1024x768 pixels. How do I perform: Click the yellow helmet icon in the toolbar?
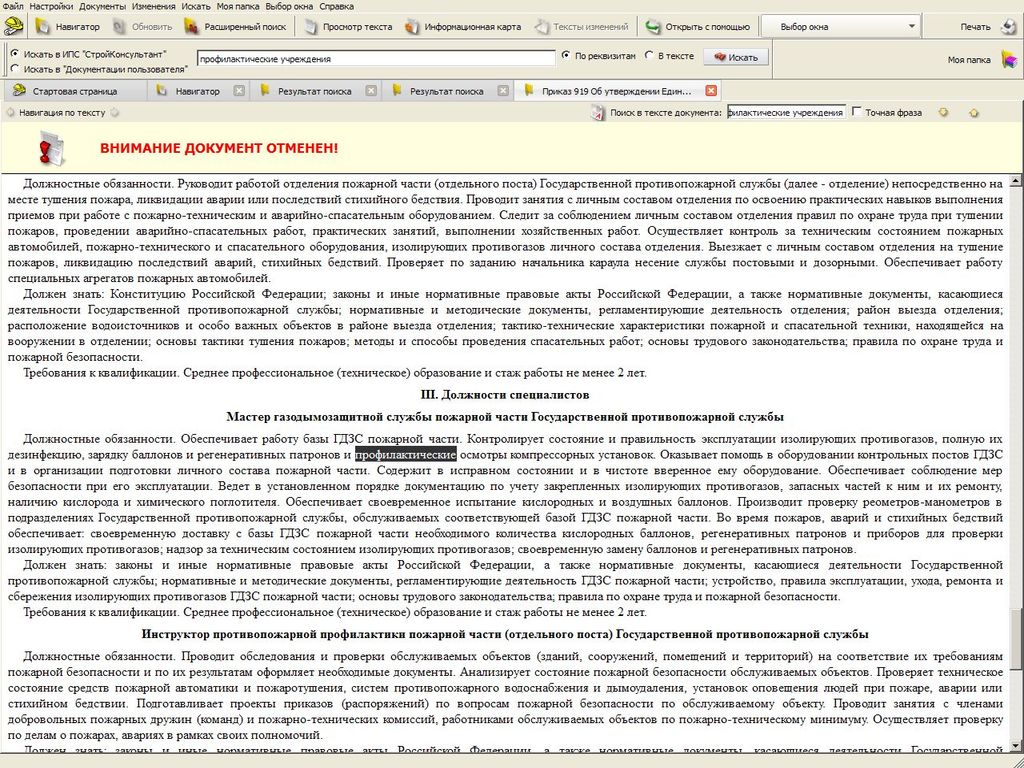tap(14, 27)
